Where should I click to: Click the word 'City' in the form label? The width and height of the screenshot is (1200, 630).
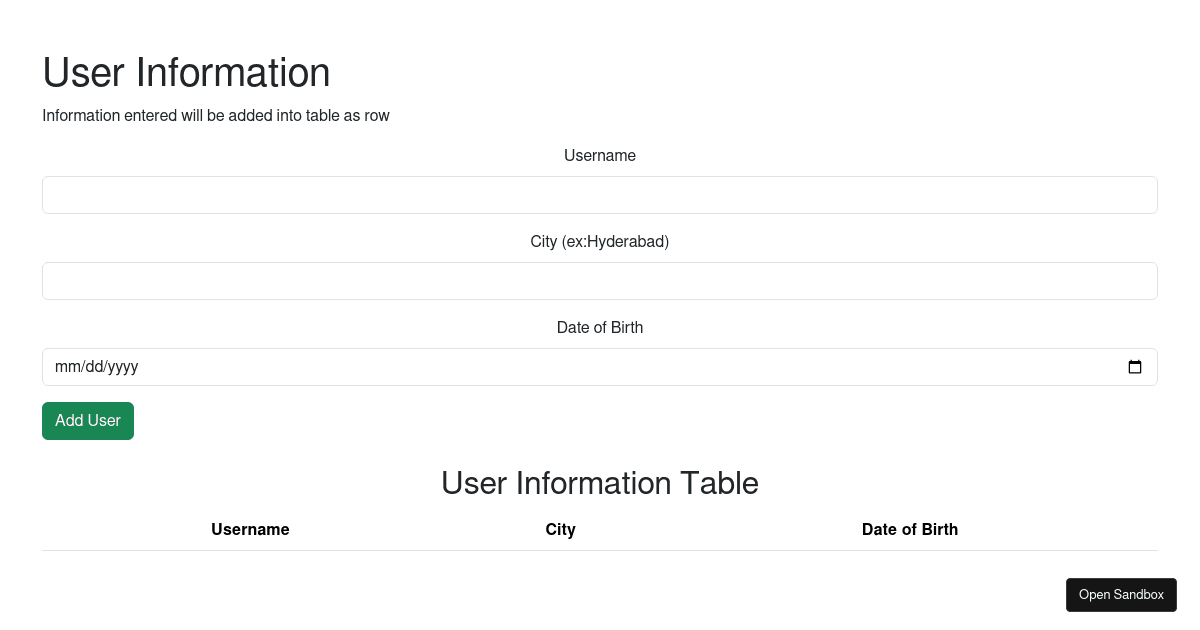[x=544, y=242]
